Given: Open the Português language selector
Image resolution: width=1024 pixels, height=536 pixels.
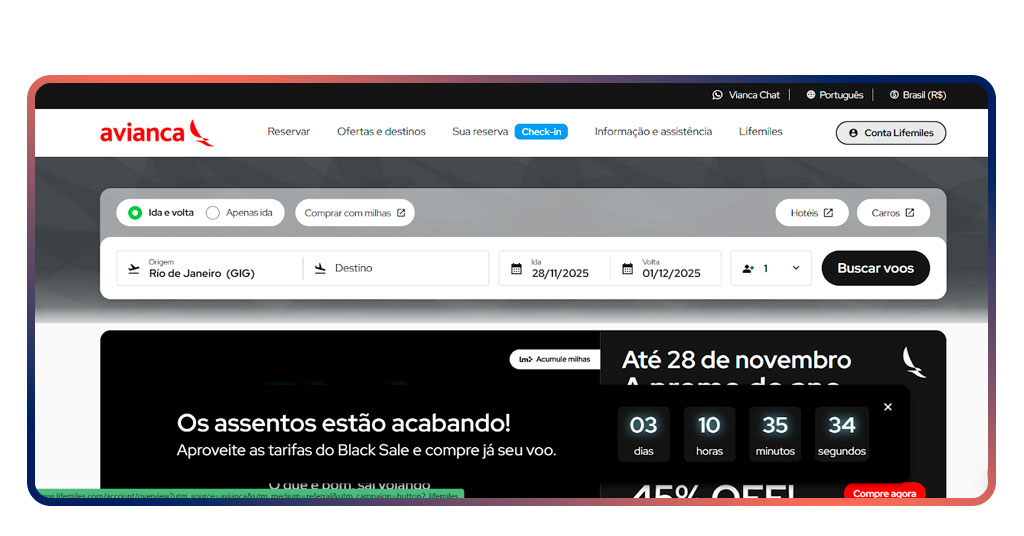Looking at the screenshot, I should click(x=835, y=95).
